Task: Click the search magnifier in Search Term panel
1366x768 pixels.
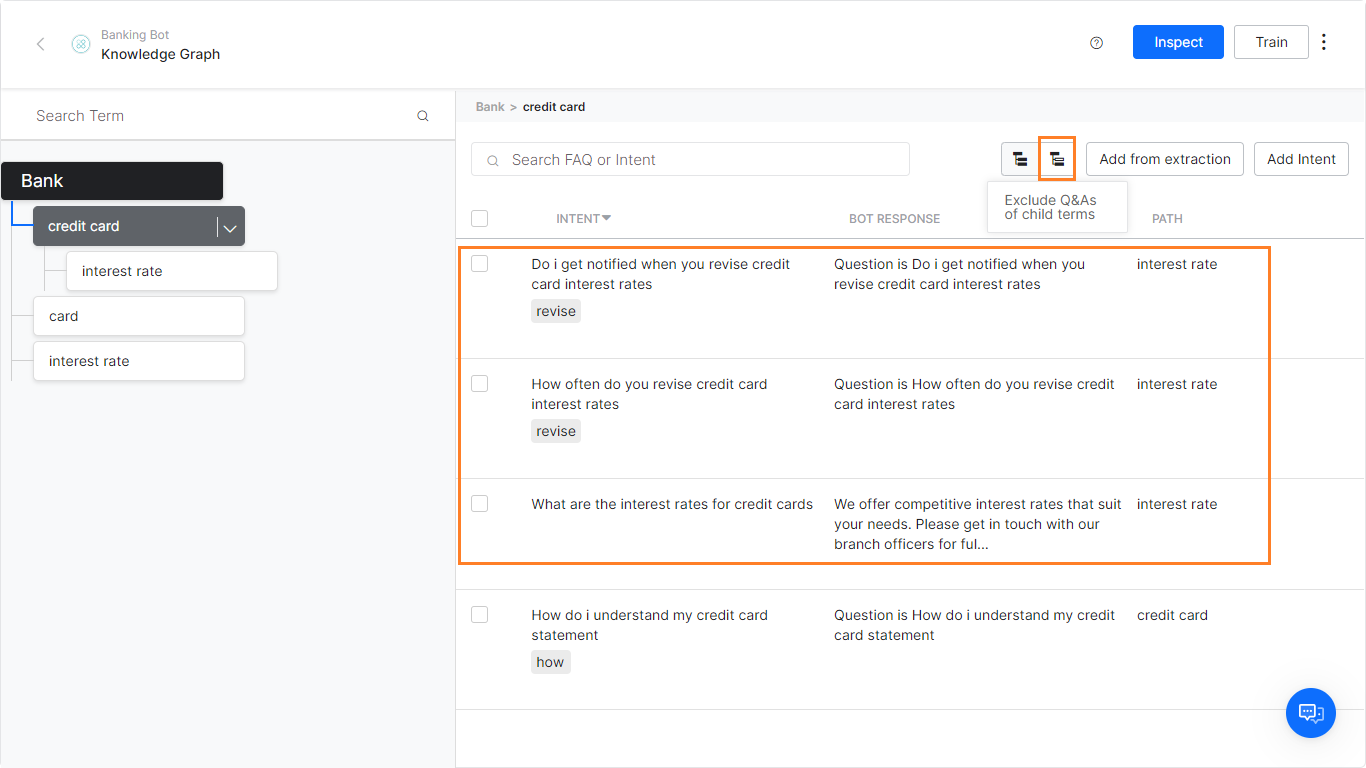Action: coord(422,115)
